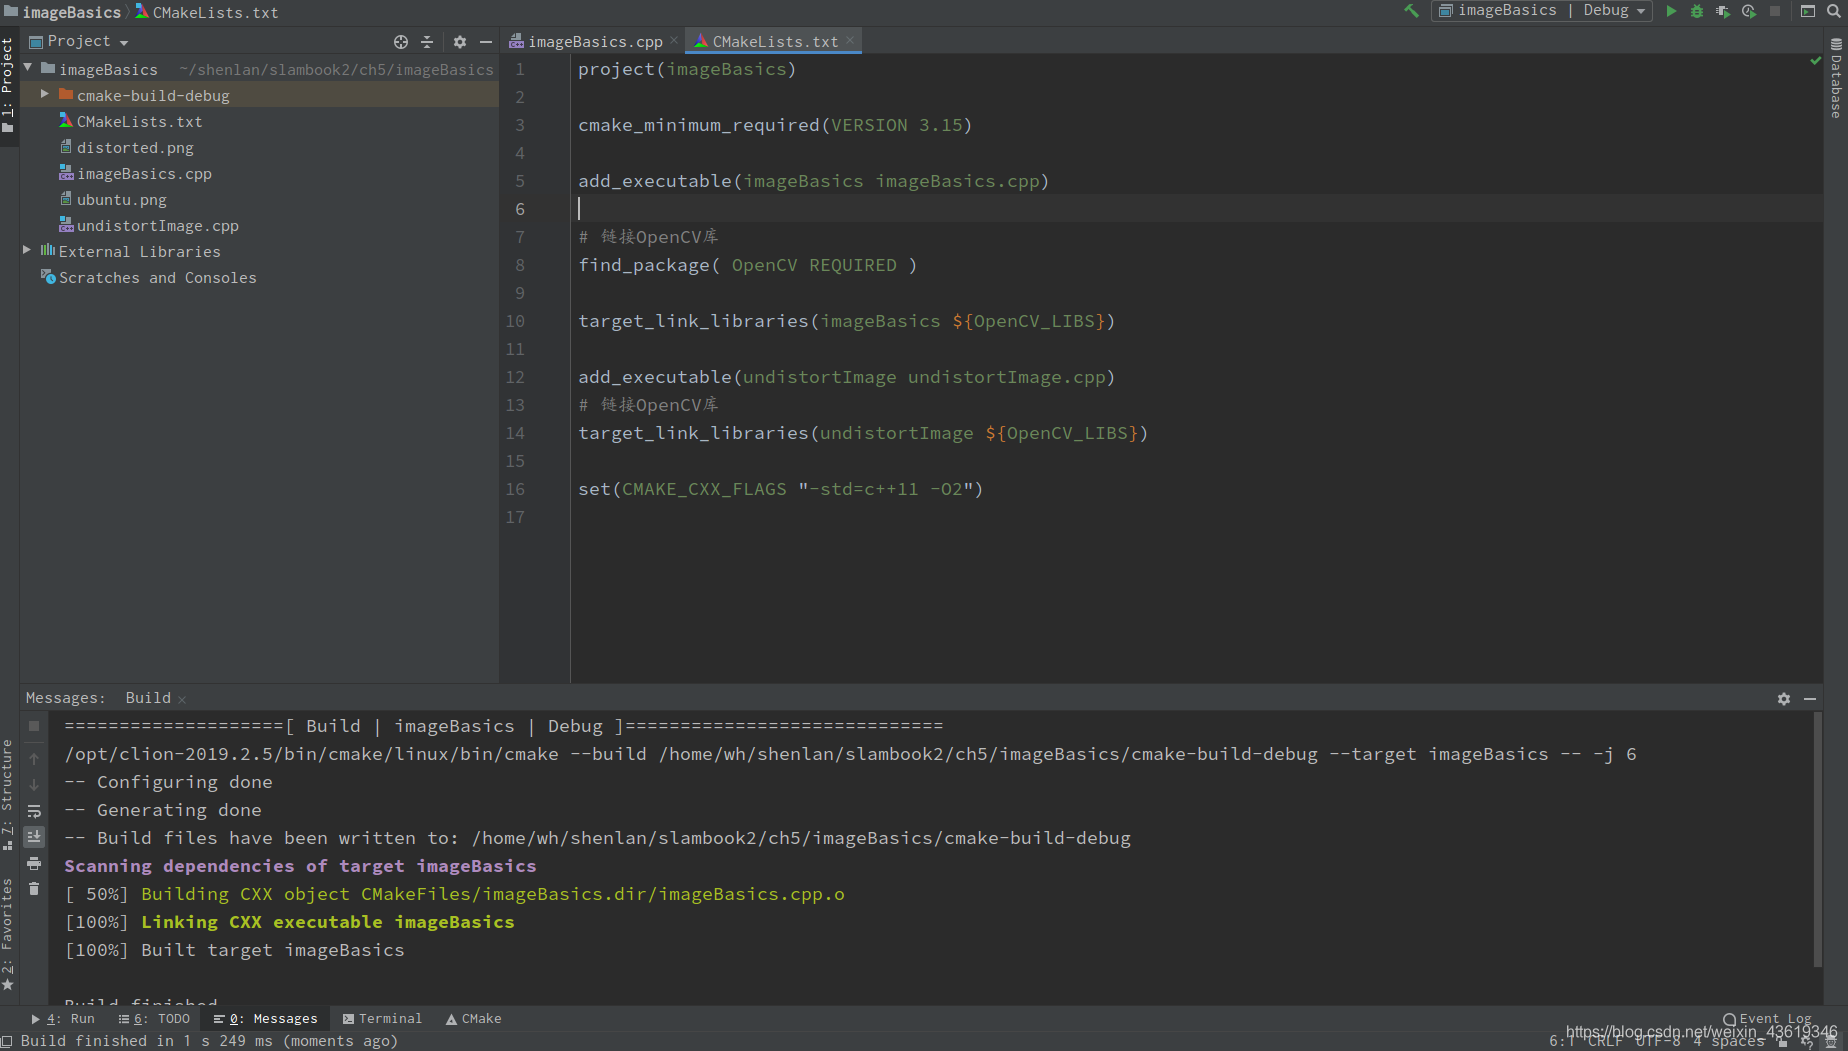
Task: Click line number 12 in the gutter
Action: 515,376
